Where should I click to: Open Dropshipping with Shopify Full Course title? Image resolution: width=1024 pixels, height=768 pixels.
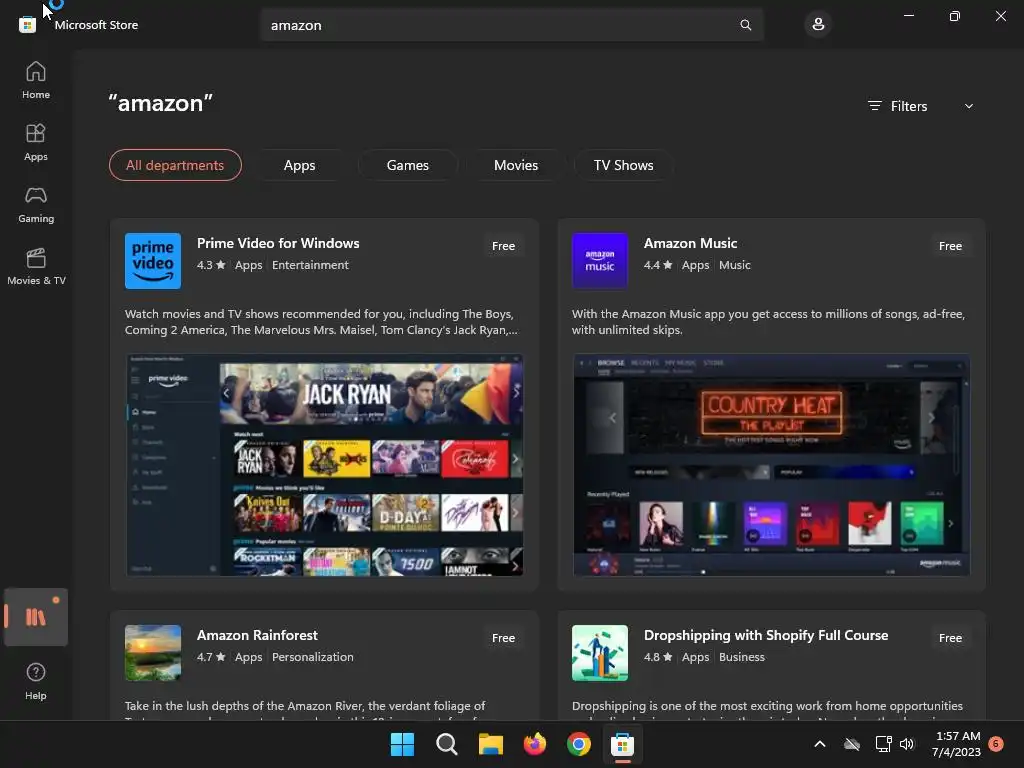(x=766, y=635)
